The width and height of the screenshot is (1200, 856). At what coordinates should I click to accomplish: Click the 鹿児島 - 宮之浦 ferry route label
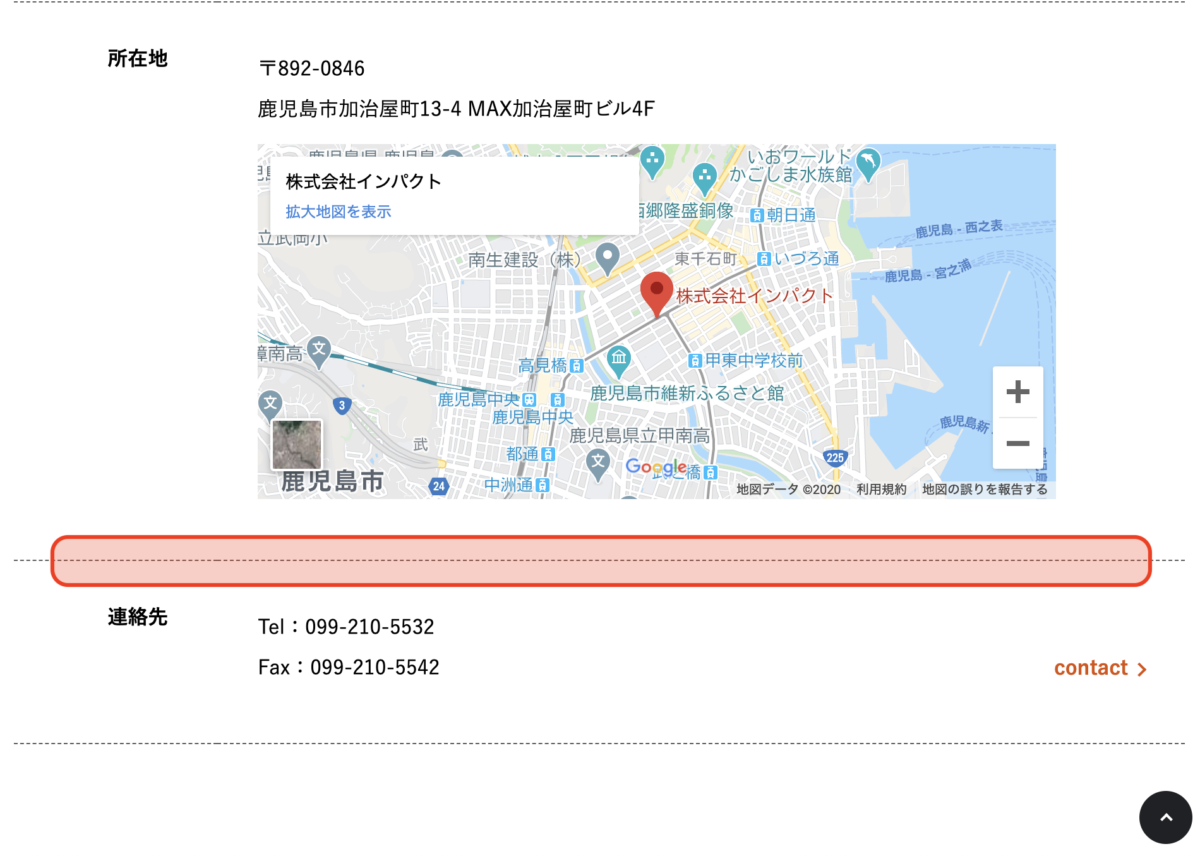(x=929, y=270)
